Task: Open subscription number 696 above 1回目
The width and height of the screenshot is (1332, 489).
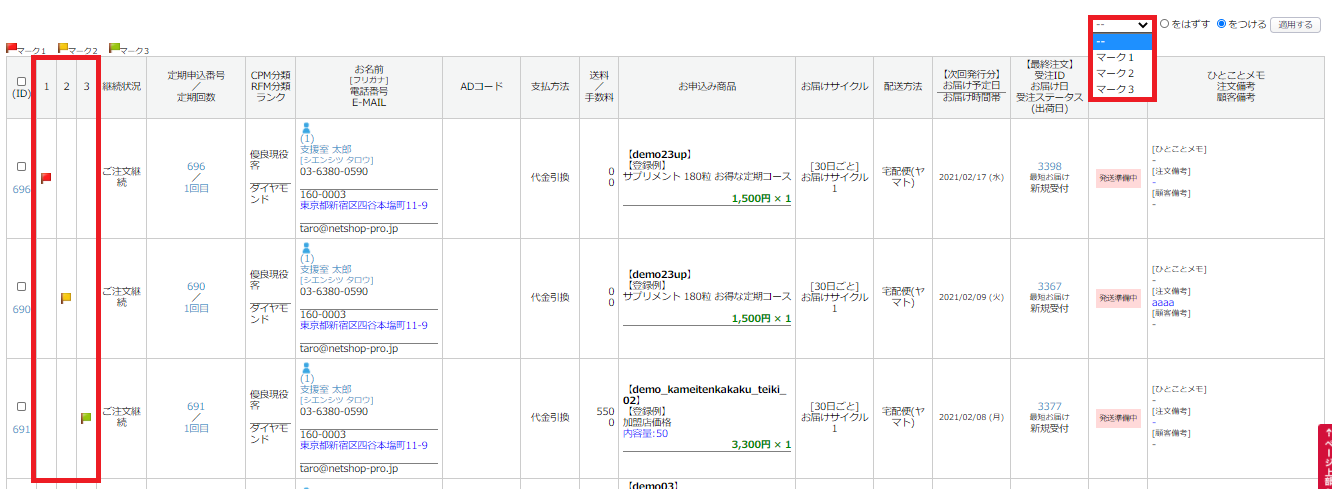Action: tap(196, 166)
